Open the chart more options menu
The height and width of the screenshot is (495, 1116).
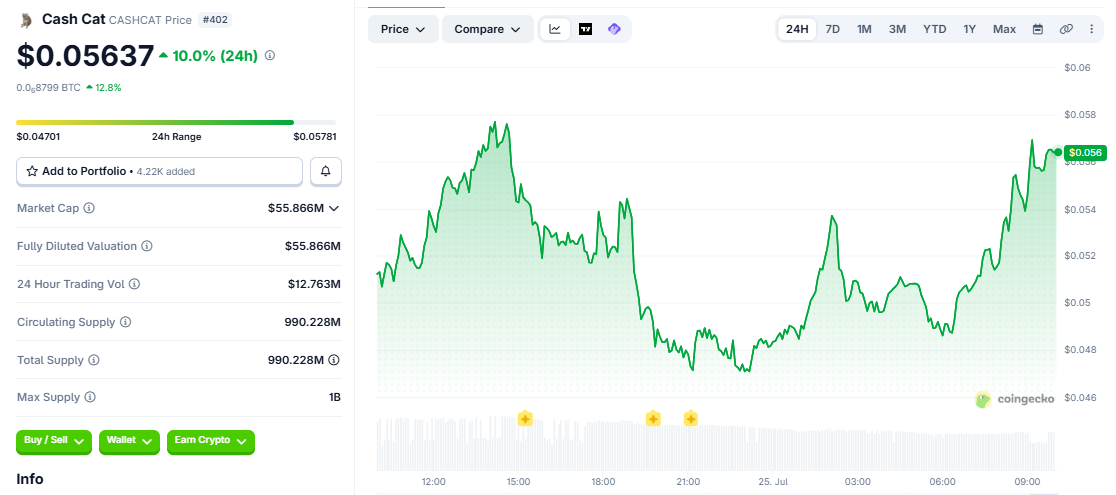(1092, 29)
